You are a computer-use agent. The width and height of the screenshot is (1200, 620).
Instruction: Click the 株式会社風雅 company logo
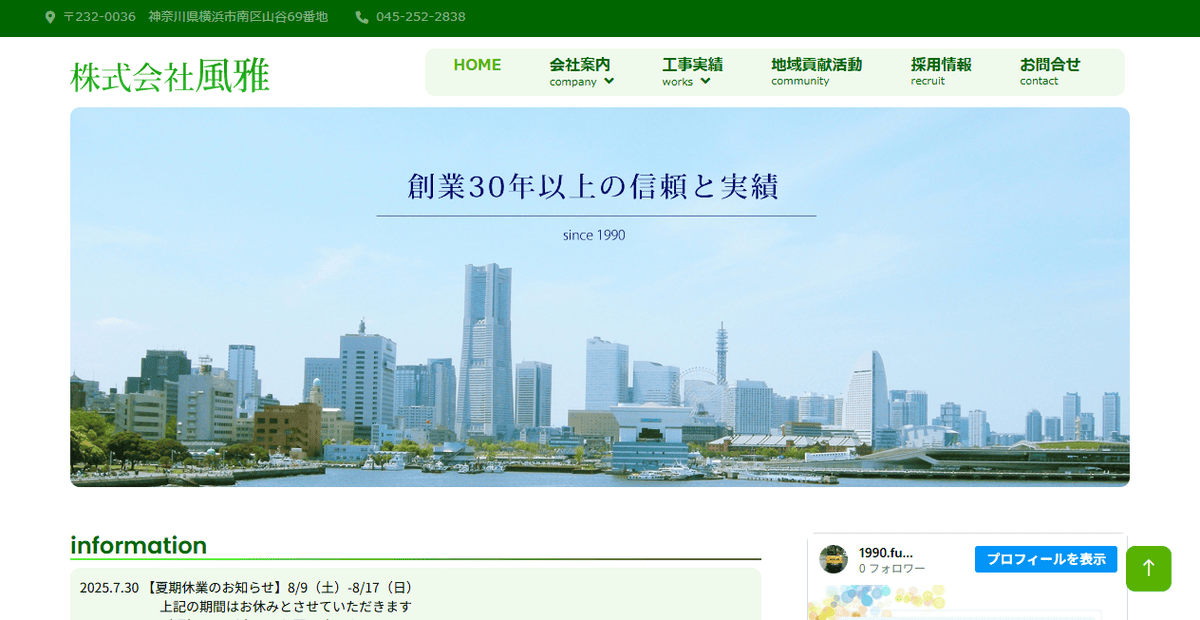point(170,74)
